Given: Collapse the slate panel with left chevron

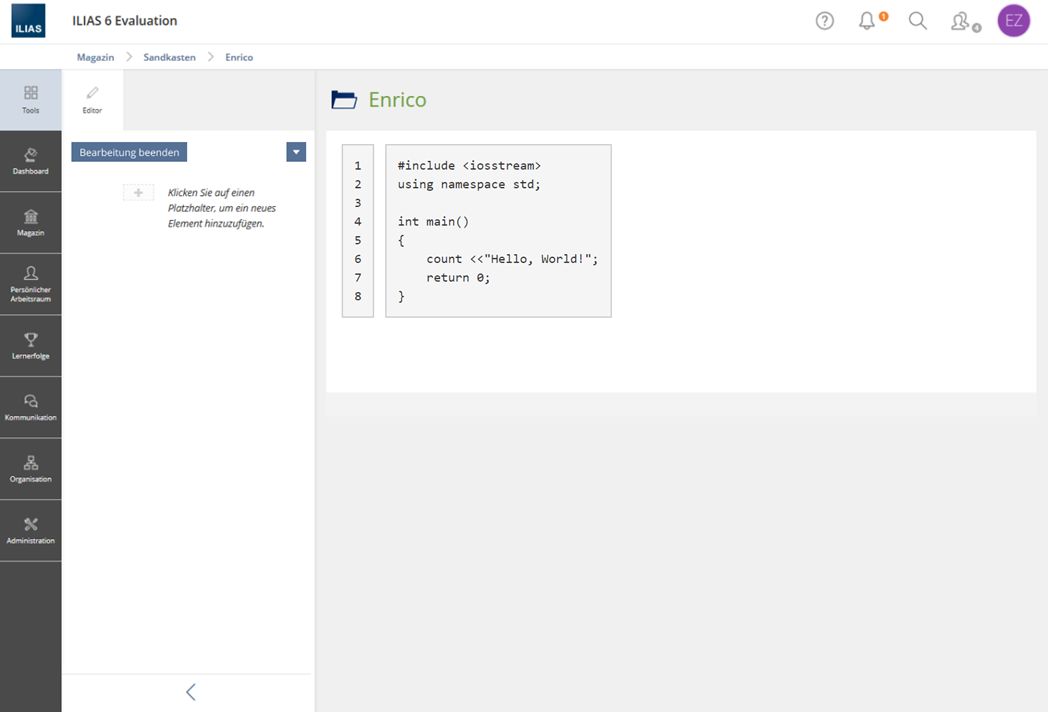Looking at the screenshot, I should (x=190, y=692).
